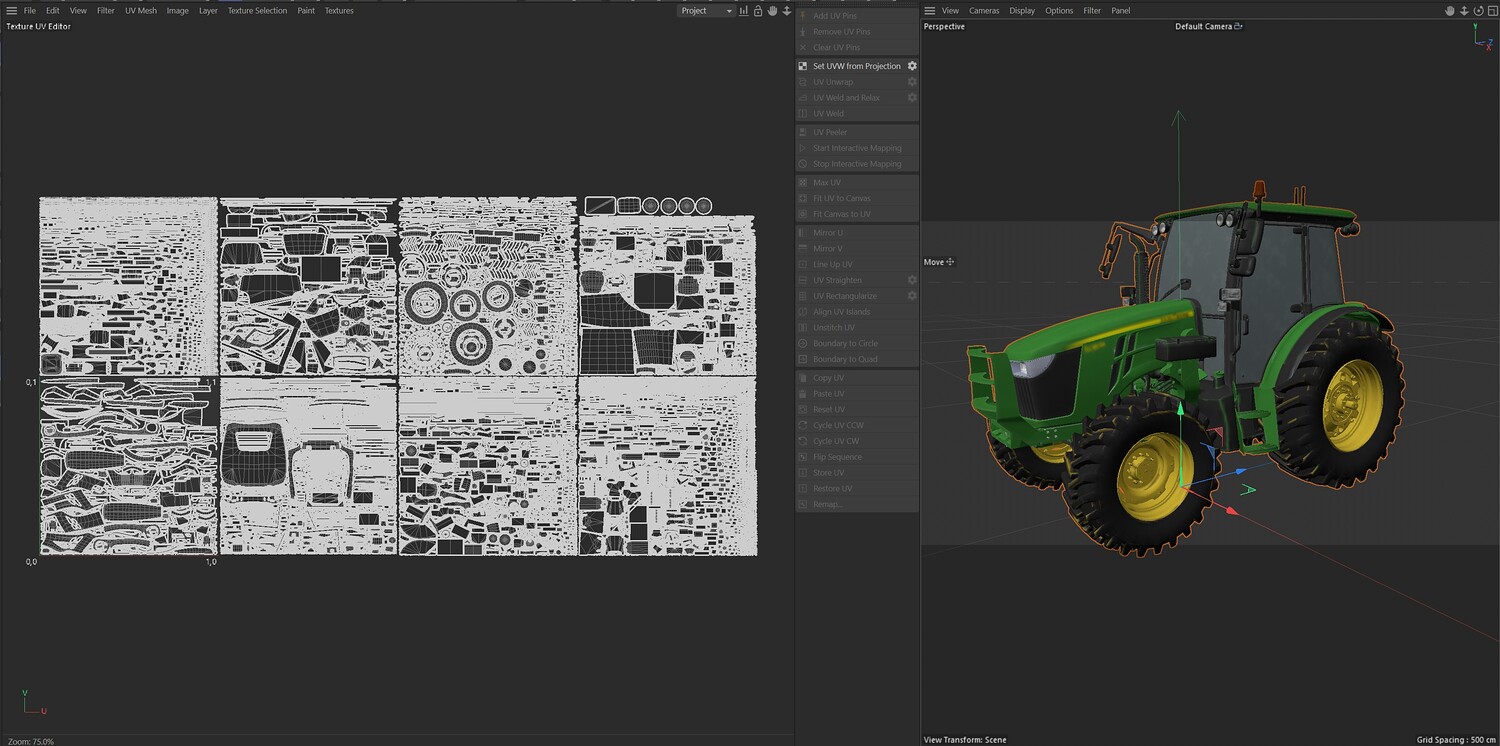Open settings gear for UV Straighten
This screenshot has width=1500, height=746.
(912, 280)
